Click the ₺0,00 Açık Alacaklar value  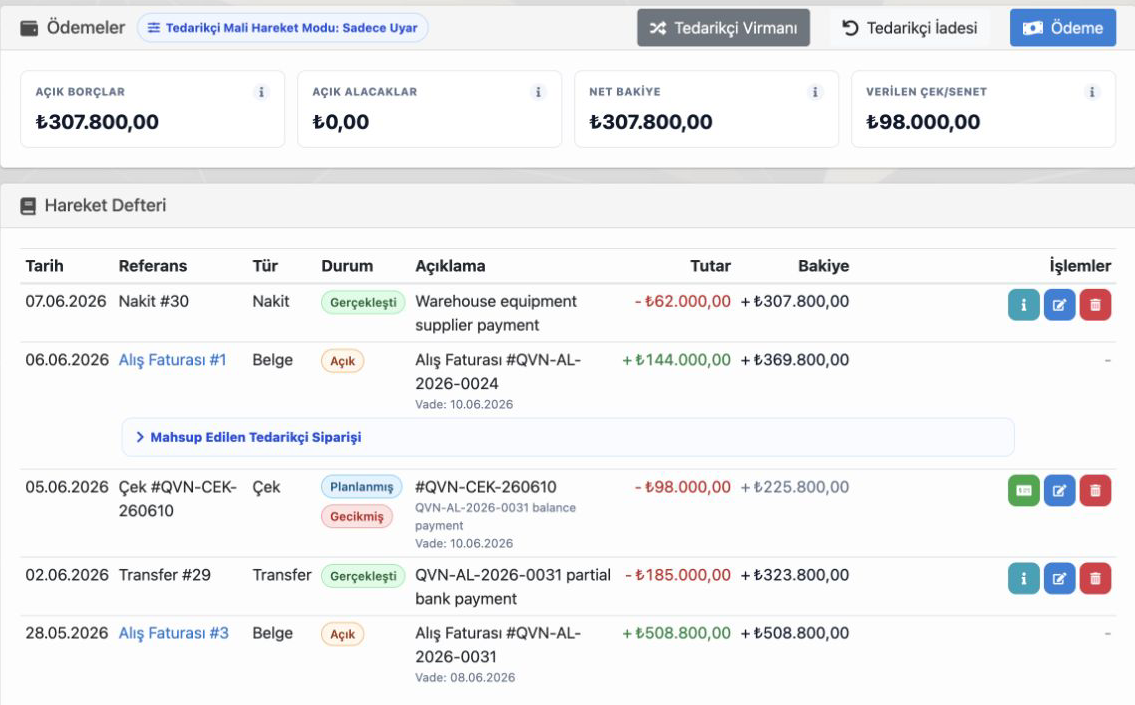coord(341,122)
